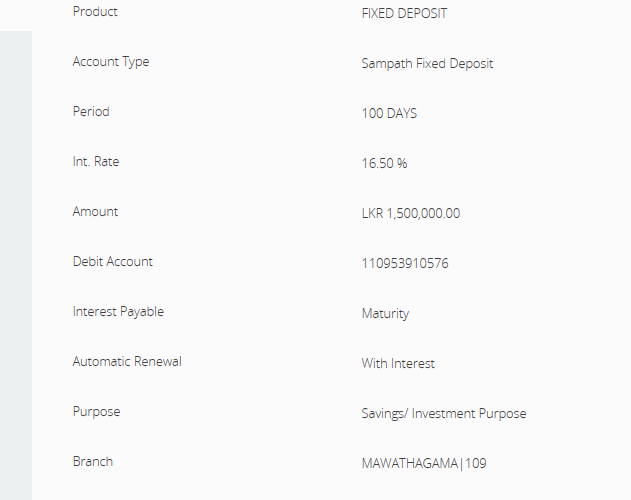Image resolution: width=631 pixels, height=500 pixels.
Task: Click the Debit Account label
Action: 113,262
